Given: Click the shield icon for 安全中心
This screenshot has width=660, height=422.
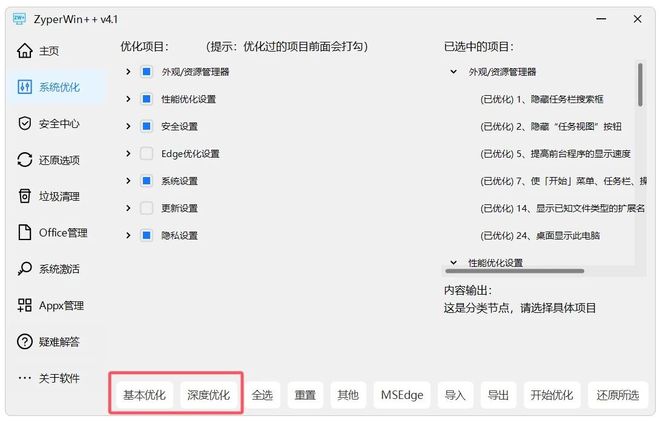Looking at the screenshot, I should tap(24, 123).
